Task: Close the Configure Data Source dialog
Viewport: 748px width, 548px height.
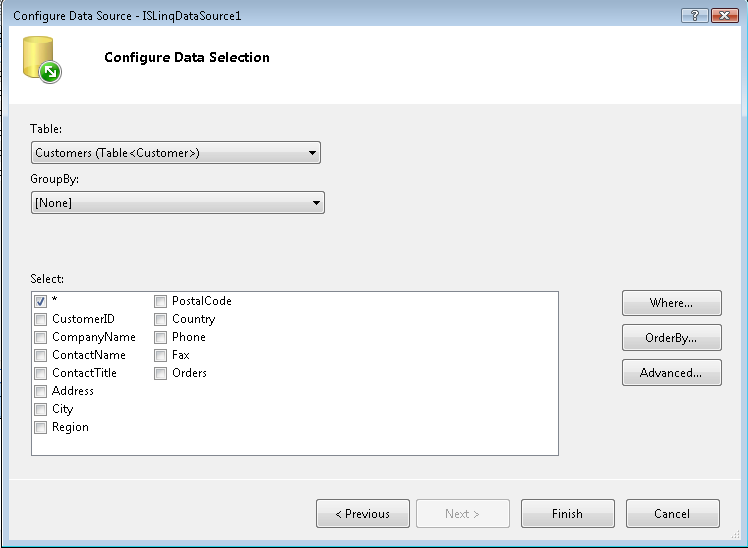Action: click(723, 16)
